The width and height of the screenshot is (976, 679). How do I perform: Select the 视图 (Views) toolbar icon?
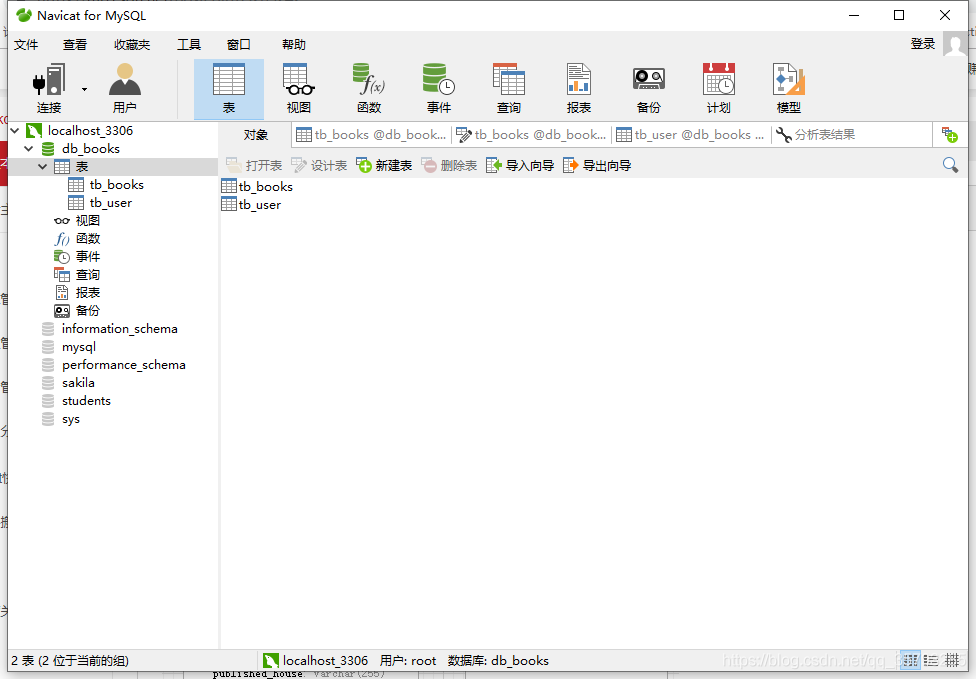[x=298, y=87]
